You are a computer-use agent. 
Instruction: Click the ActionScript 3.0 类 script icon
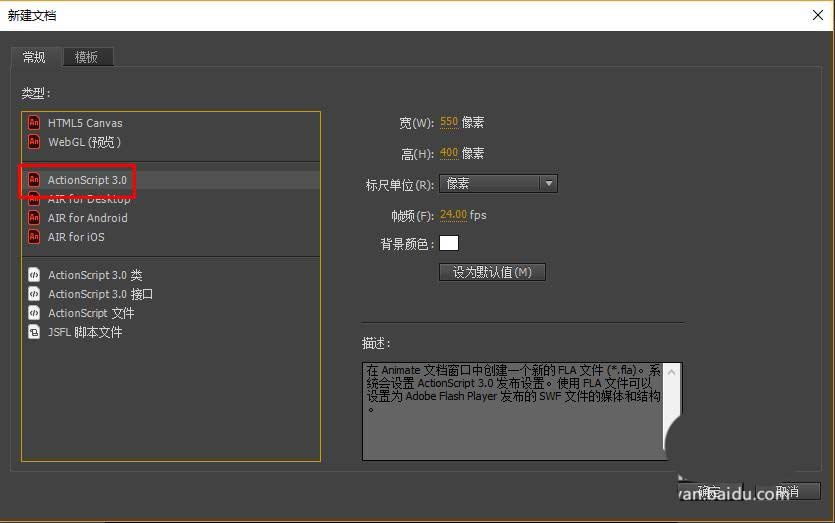(x=34, y=275)
